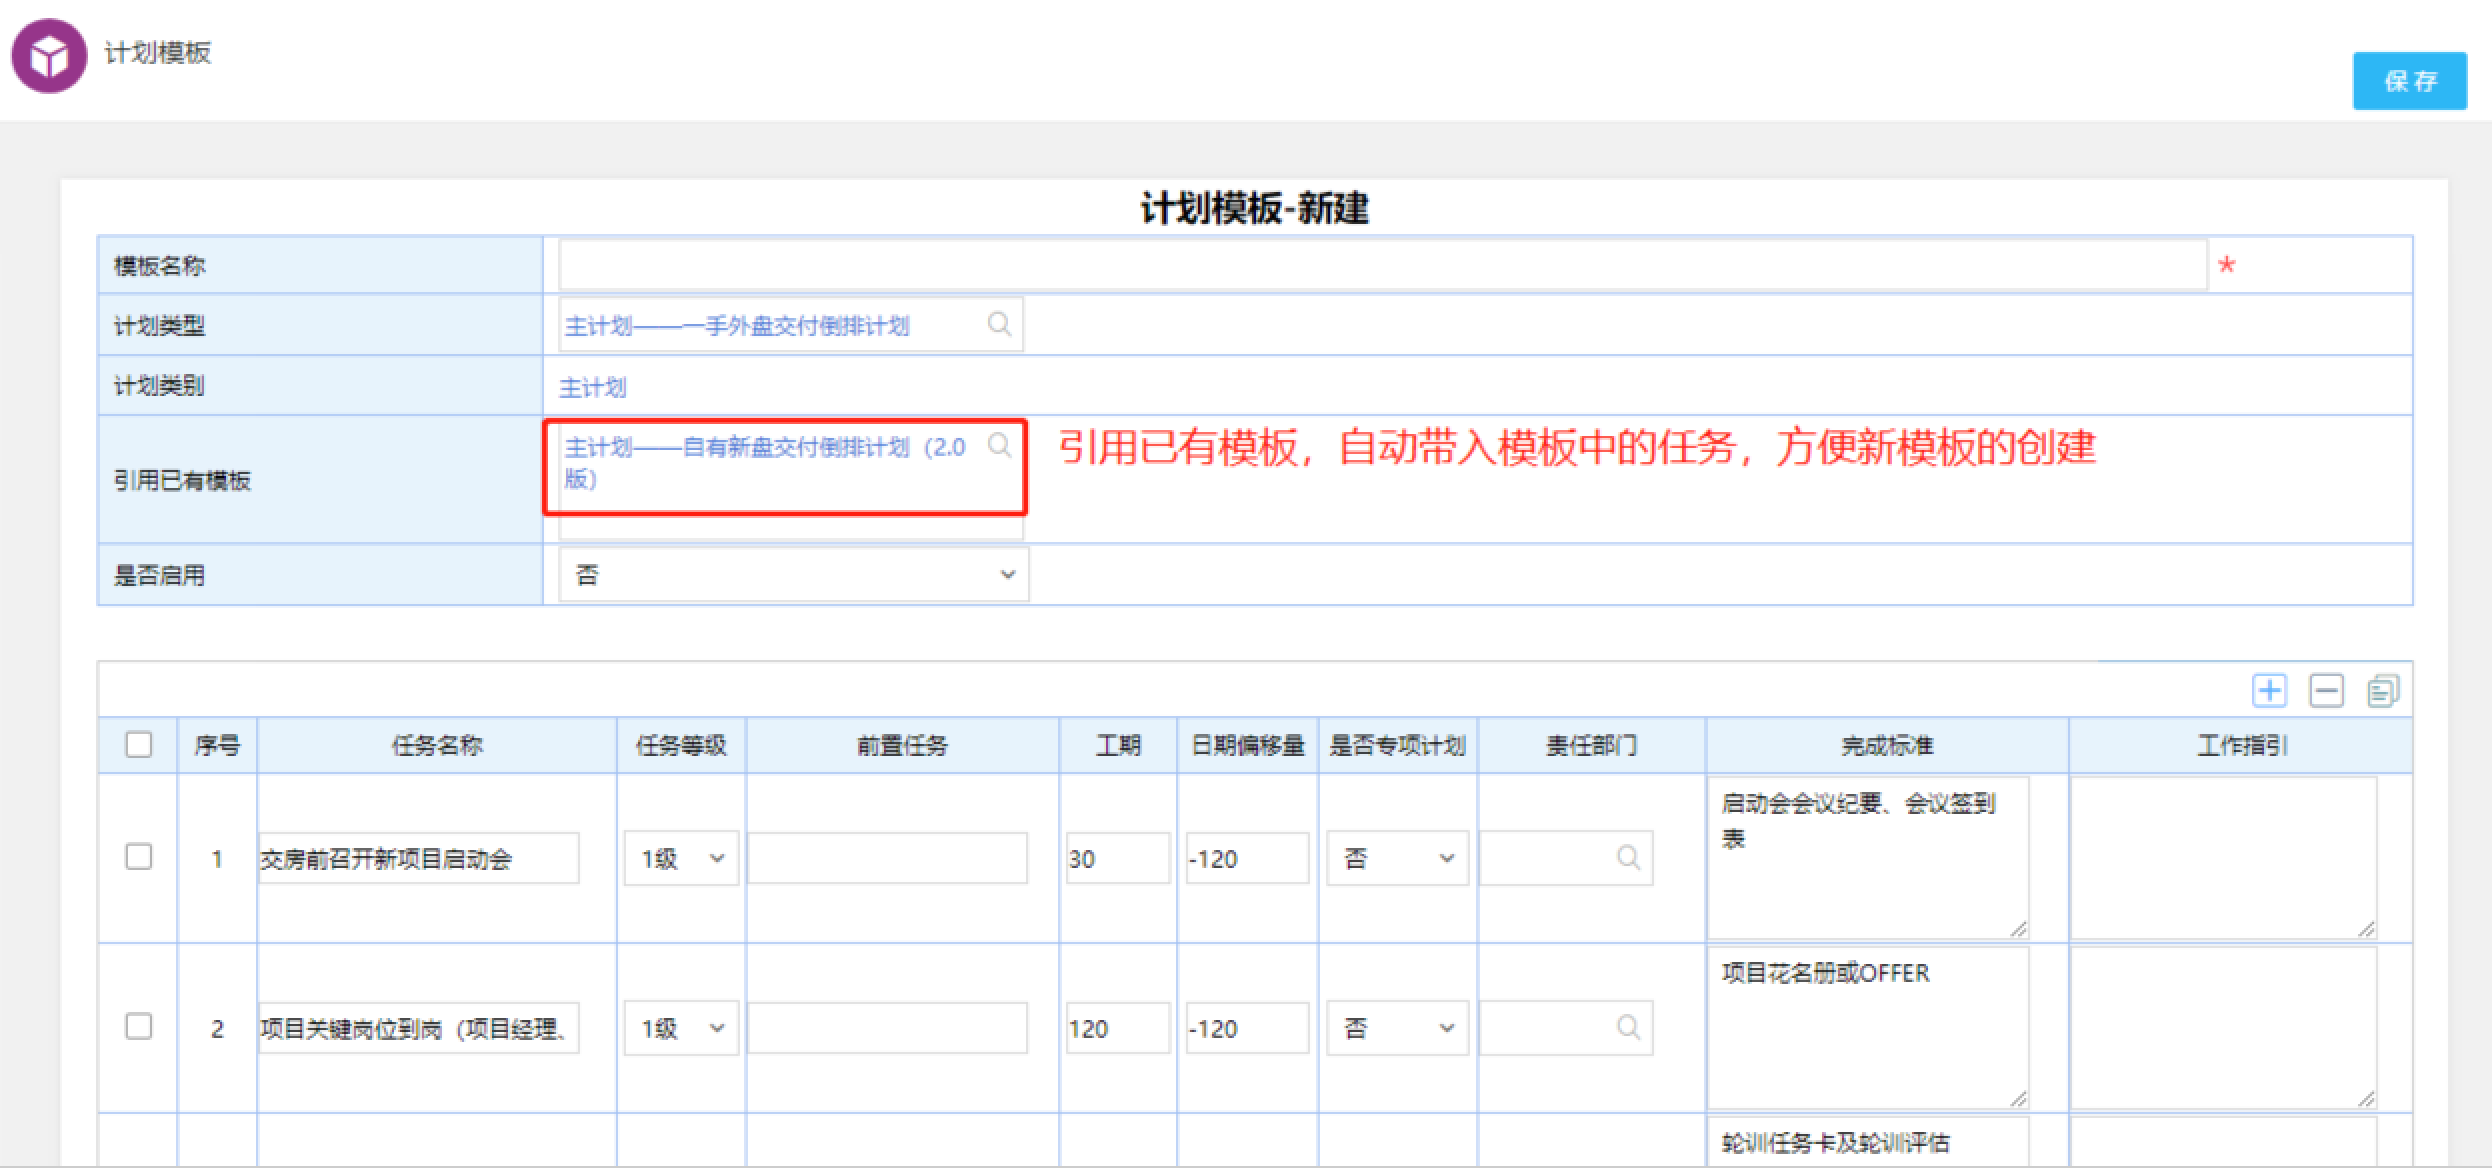Click the 日期偏移量 field in row 1
The width and height of the screenshot is (2492, 1168).
tap(1247, 858)
